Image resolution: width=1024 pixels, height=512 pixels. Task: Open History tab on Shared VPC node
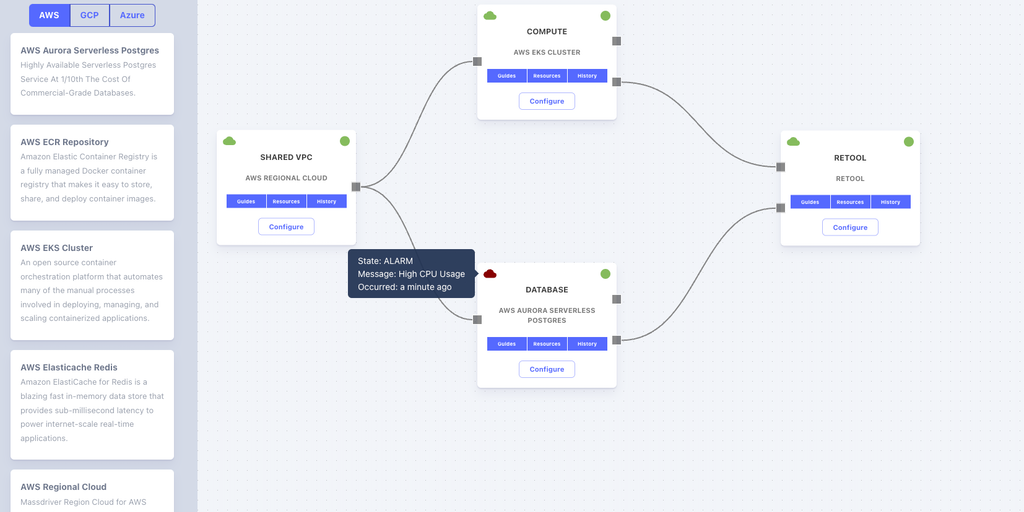(327, 201)
